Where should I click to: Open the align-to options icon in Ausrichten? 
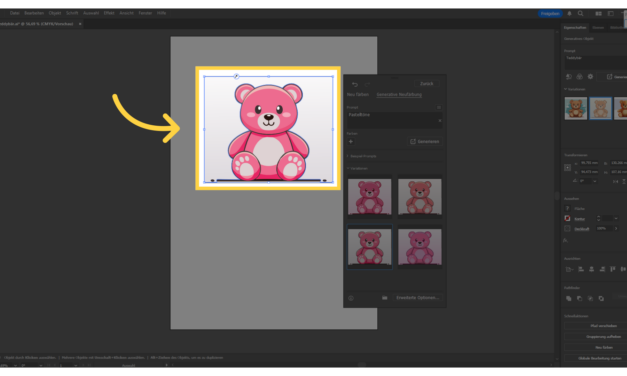click(x=569, y=269)
